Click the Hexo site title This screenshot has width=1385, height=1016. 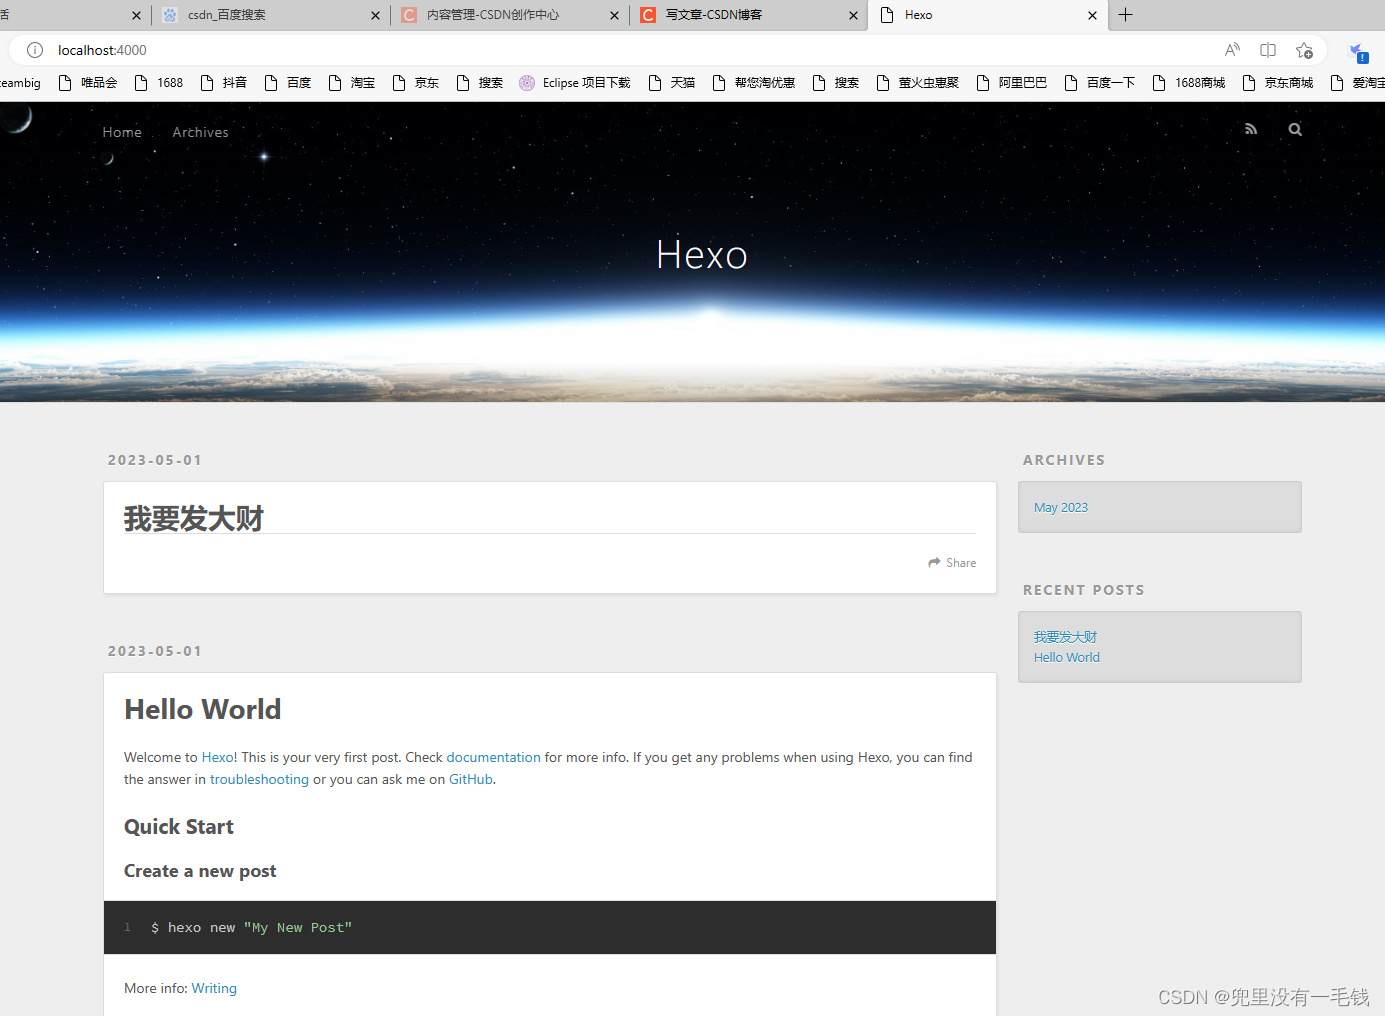[702, 255]
